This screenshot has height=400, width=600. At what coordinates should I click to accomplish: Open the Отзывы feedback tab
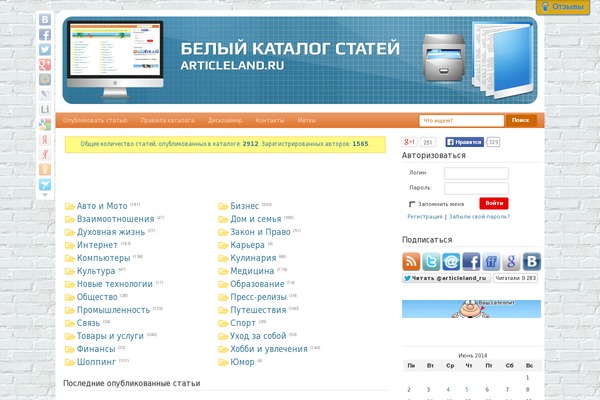[x=563, y=7]
